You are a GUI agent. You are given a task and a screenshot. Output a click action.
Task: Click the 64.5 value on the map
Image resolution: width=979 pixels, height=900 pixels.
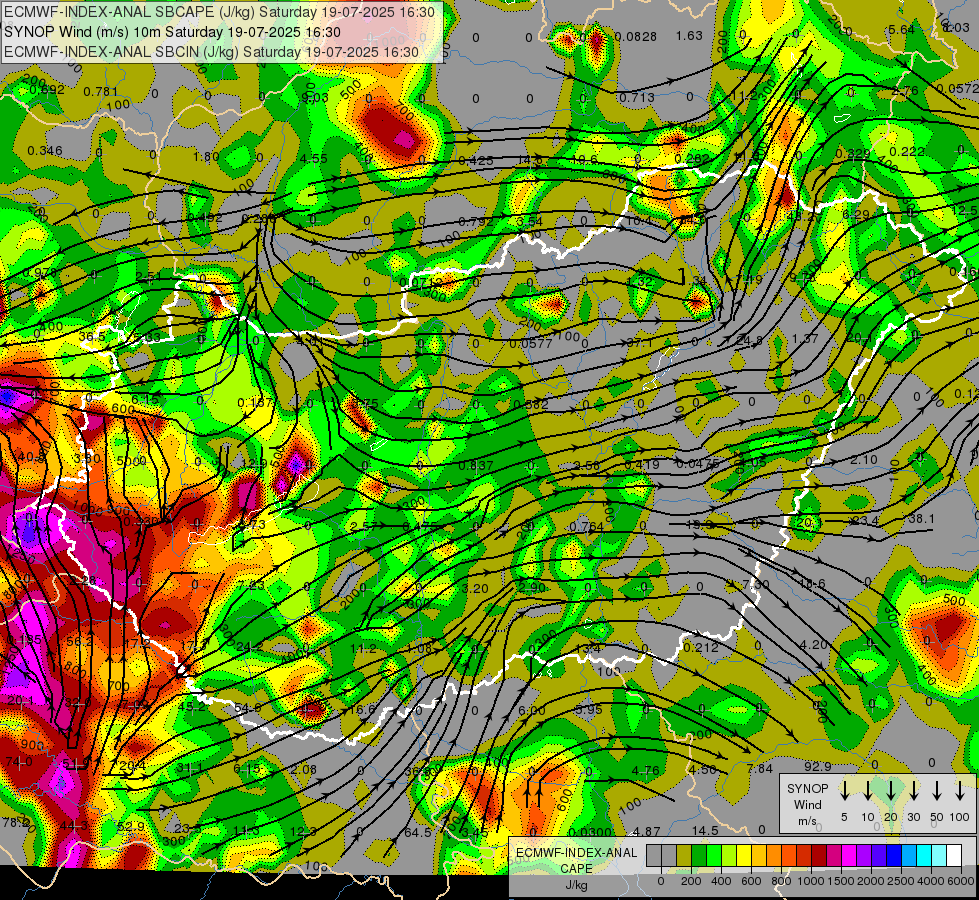pos(418,833)
